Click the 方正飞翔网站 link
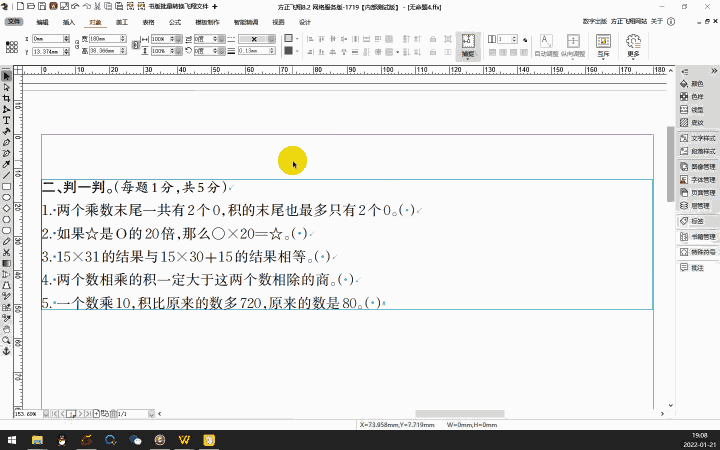This screenshot has width=720, height=450. click(629, 22)
